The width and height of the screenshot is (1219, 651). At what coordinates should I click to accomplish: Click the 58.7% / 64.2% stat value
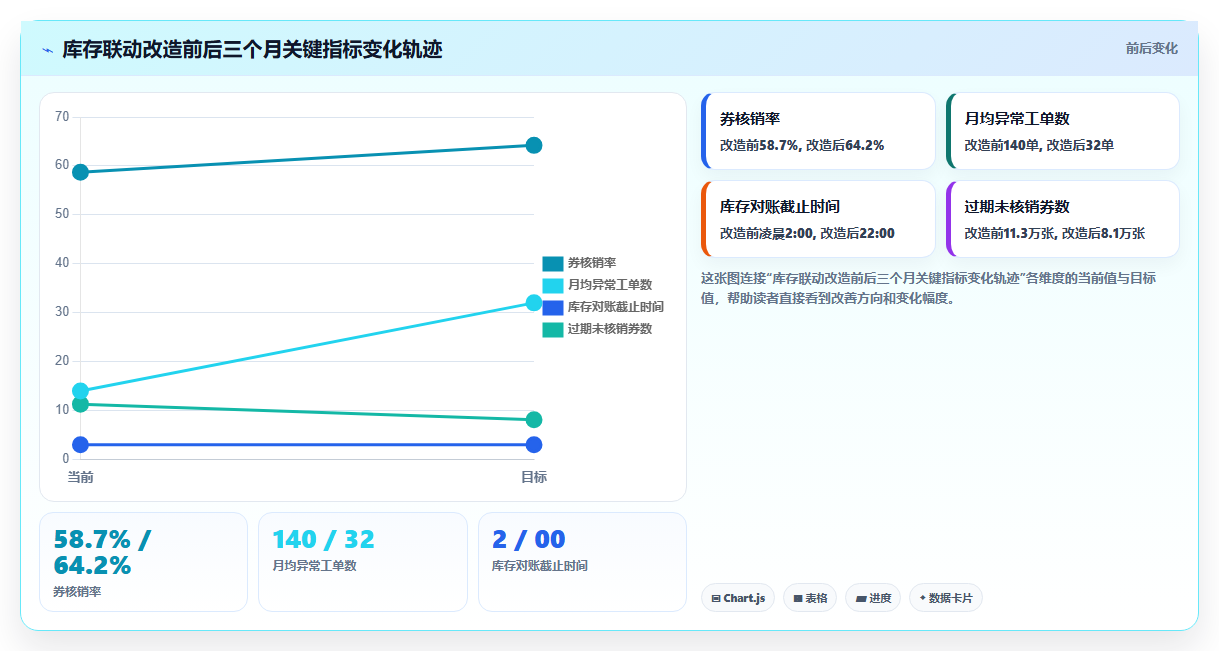pos(102,552)
